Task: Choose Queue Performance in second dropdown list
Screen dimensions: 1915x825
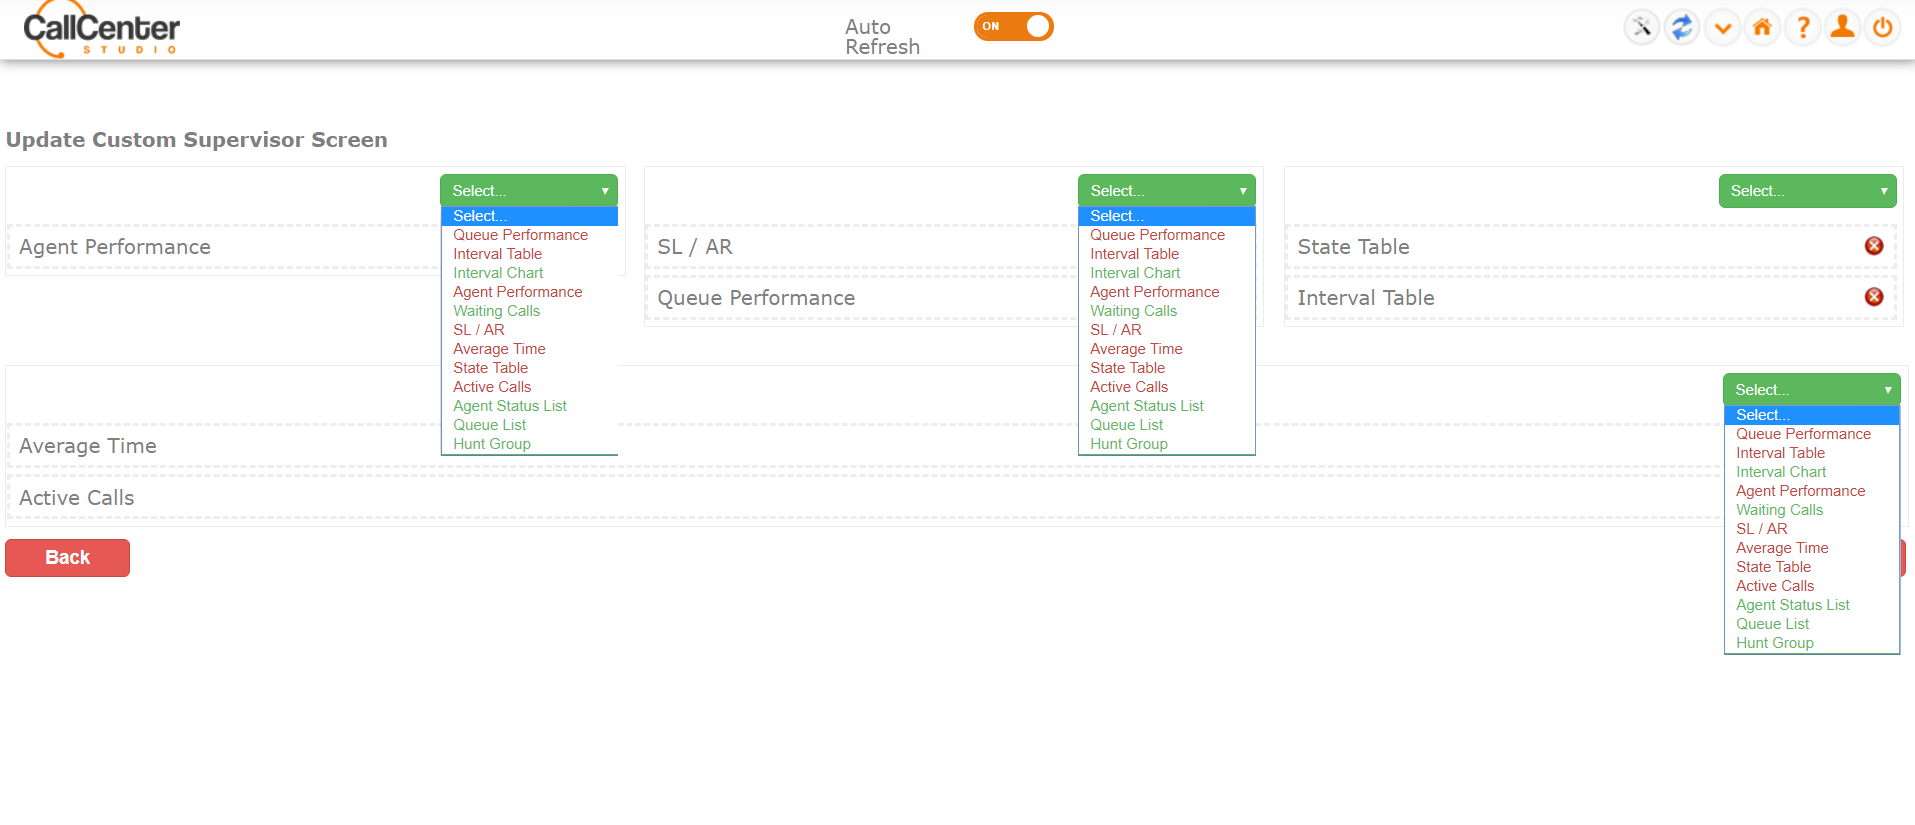Action: click(x=1166, y=235)
